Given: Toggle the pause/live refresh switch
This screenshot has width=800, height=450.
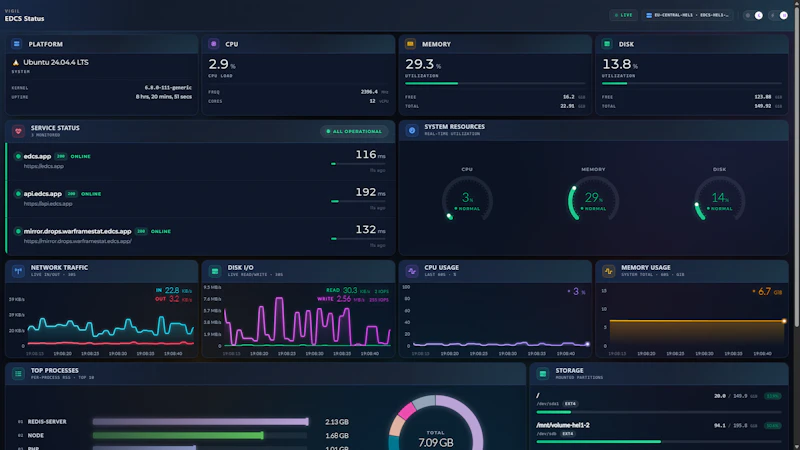Looking at the screenshot, I should pos(779,15).
